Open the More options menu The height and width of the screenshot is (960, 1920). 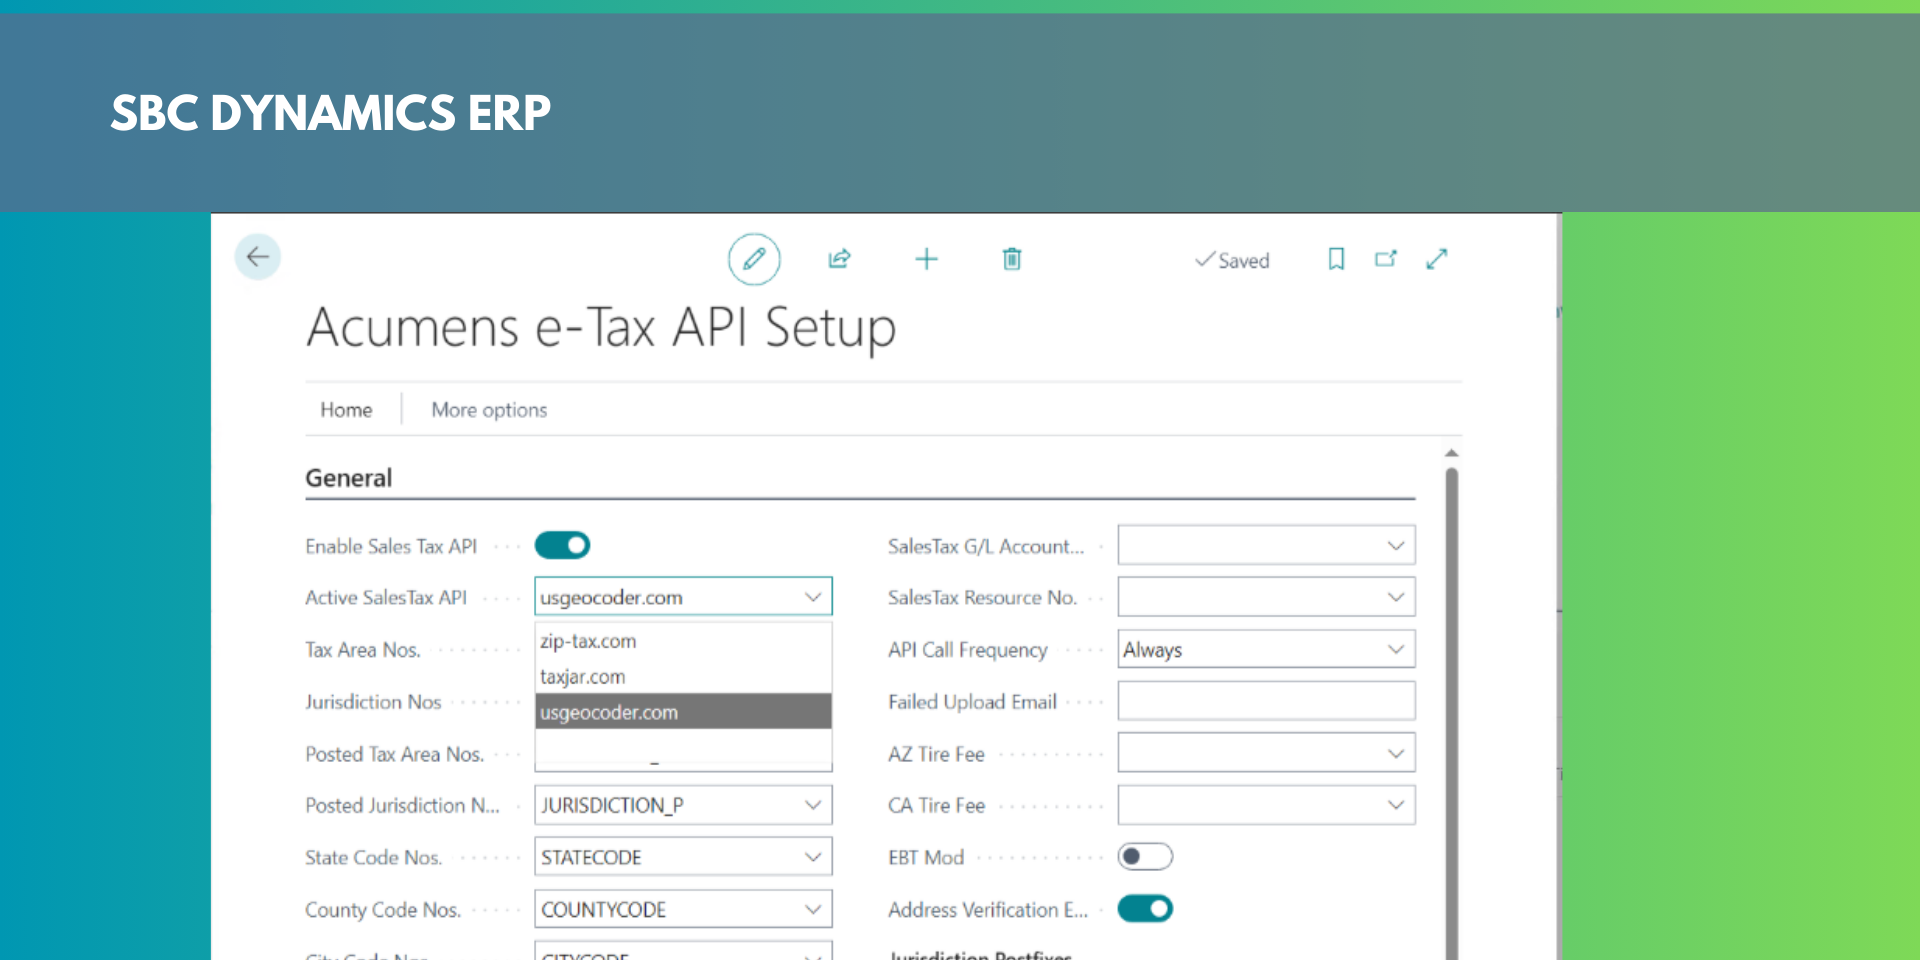click(x=489, y=409)
